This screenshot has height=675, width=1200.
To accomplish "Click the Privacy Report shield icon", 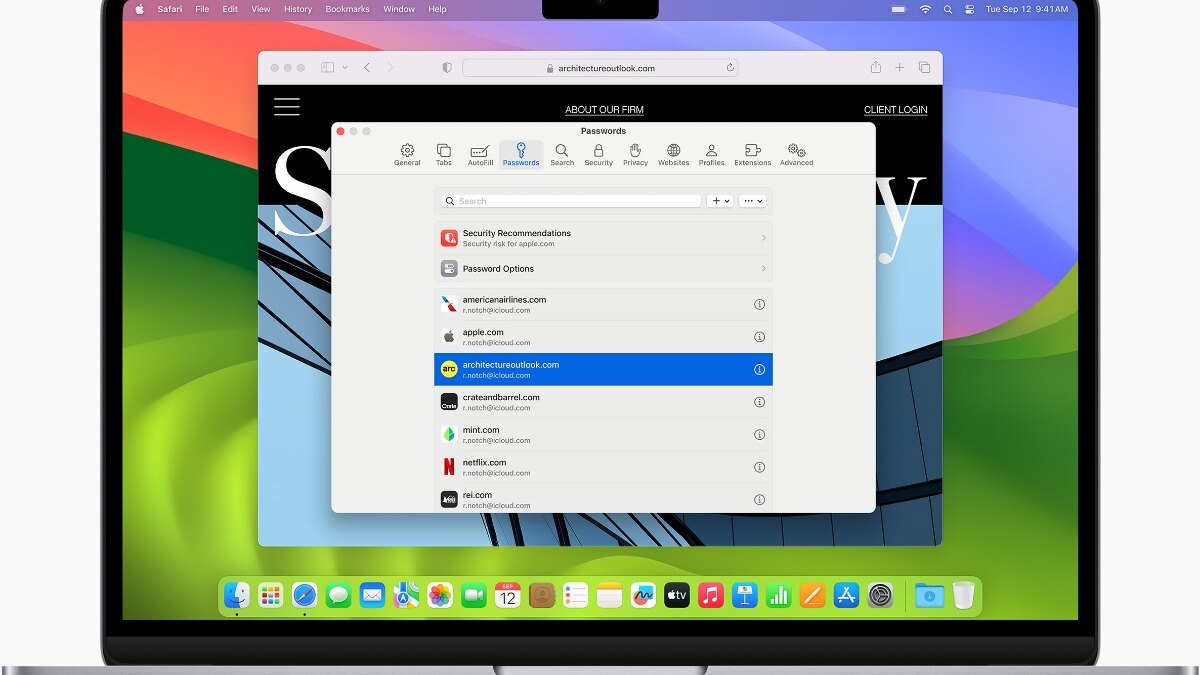I will tap(447, 68).
